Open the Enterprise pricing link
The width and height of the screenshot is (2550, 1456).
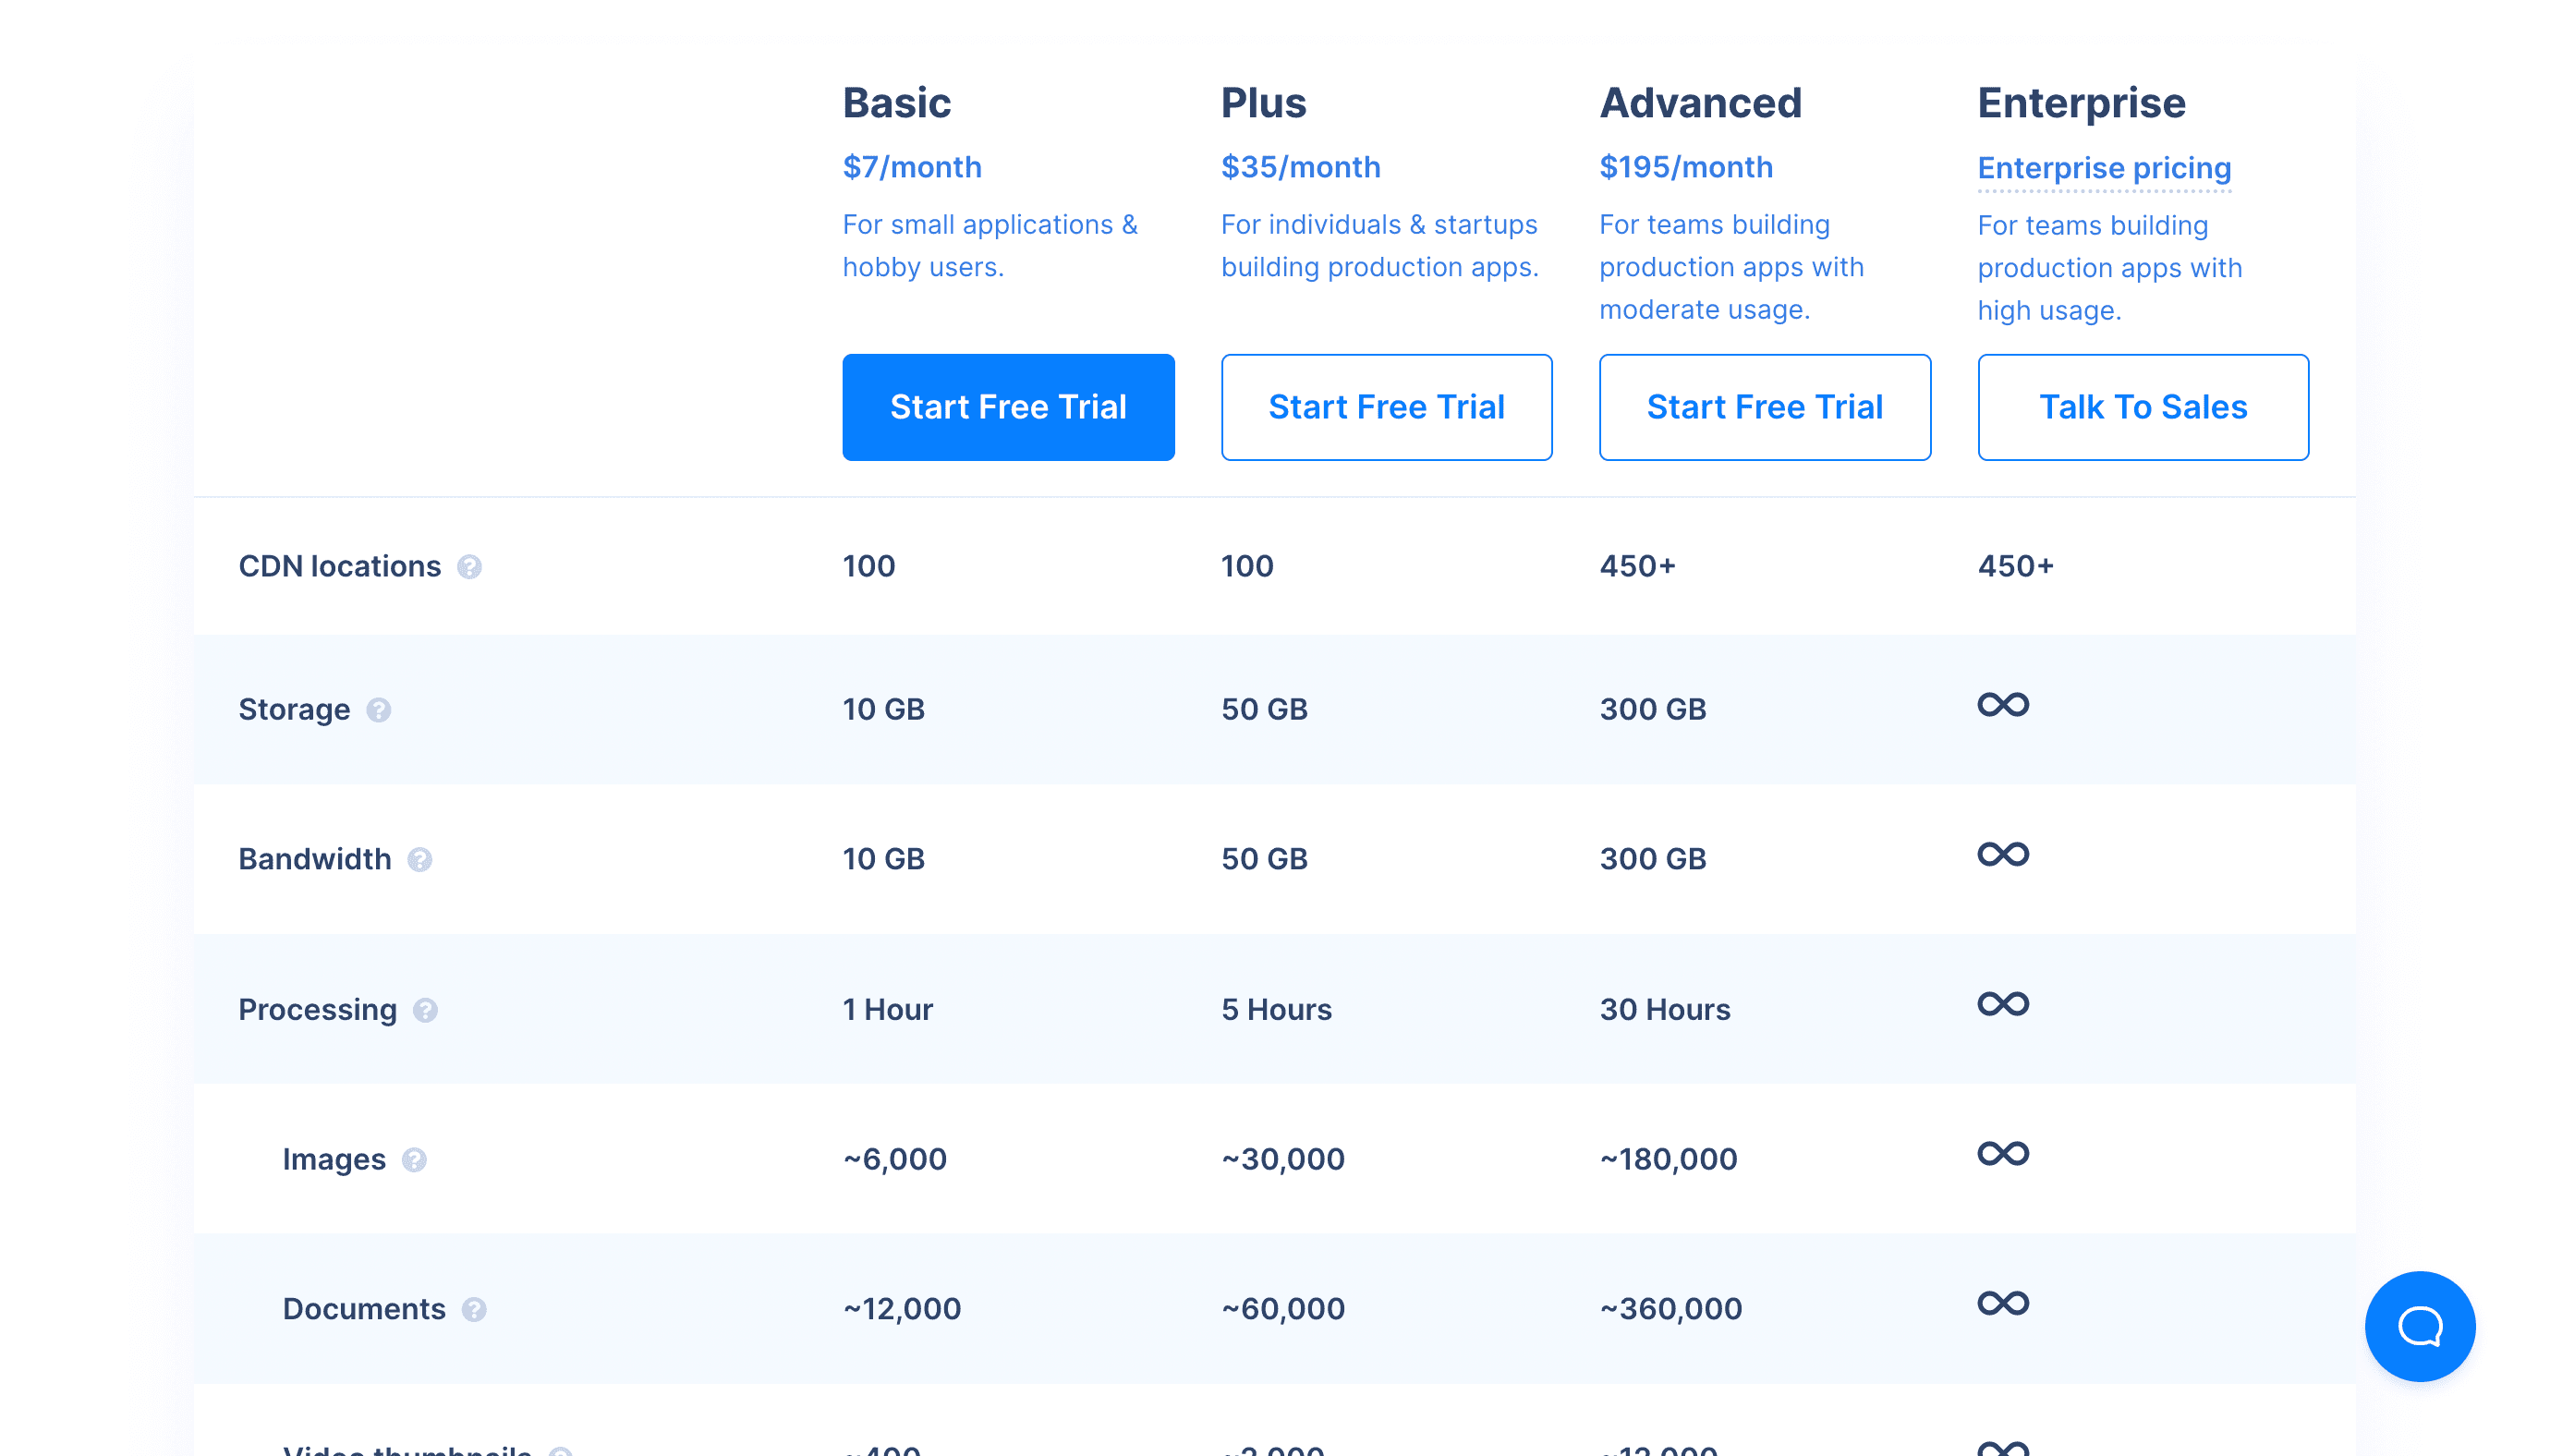[x=2104, y=168]
